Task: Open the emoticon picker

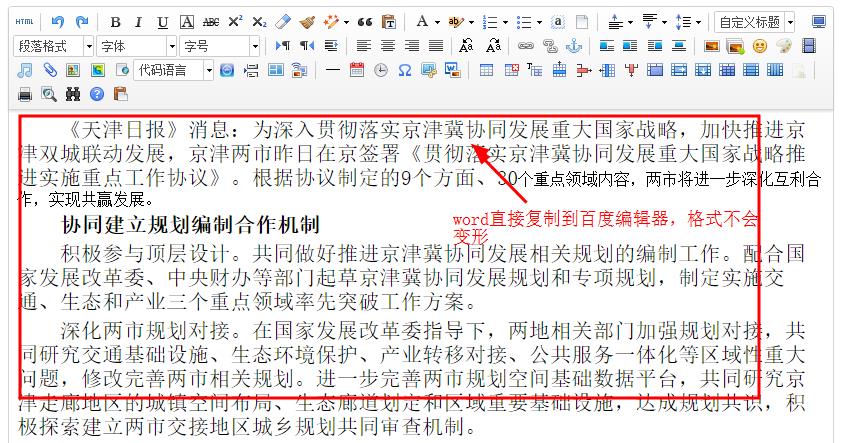Action: (759, 46)
